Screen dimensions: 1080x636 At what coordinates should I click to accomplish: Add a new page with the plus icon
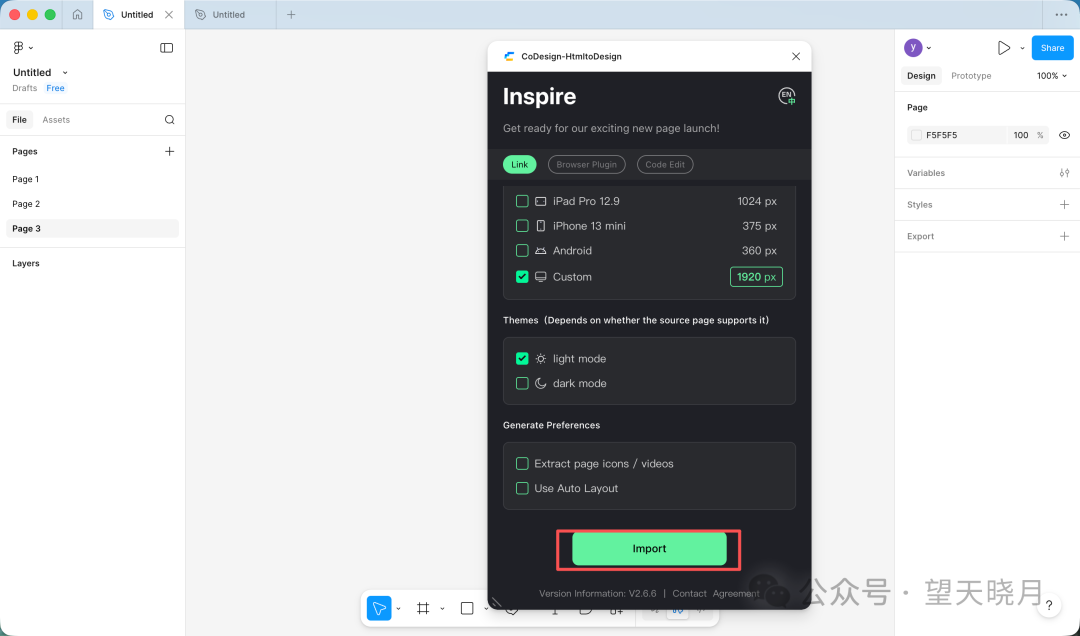pos(169,152)
